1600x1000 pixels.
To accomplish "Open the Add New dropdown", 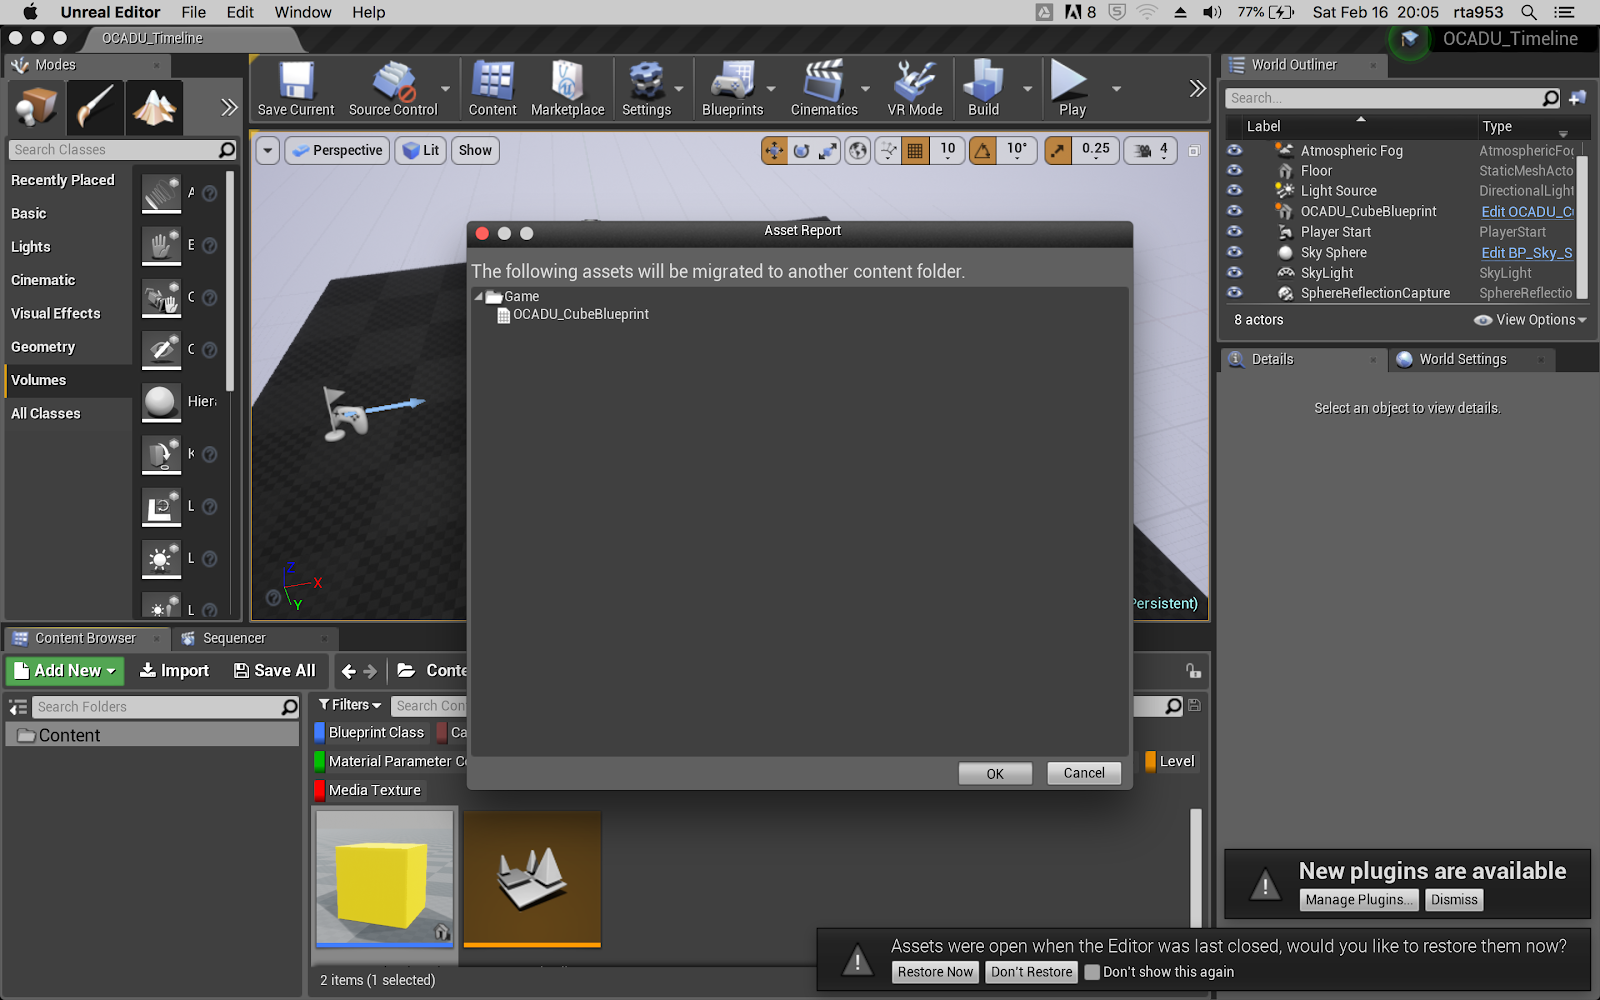I will (x=65, y=671).
